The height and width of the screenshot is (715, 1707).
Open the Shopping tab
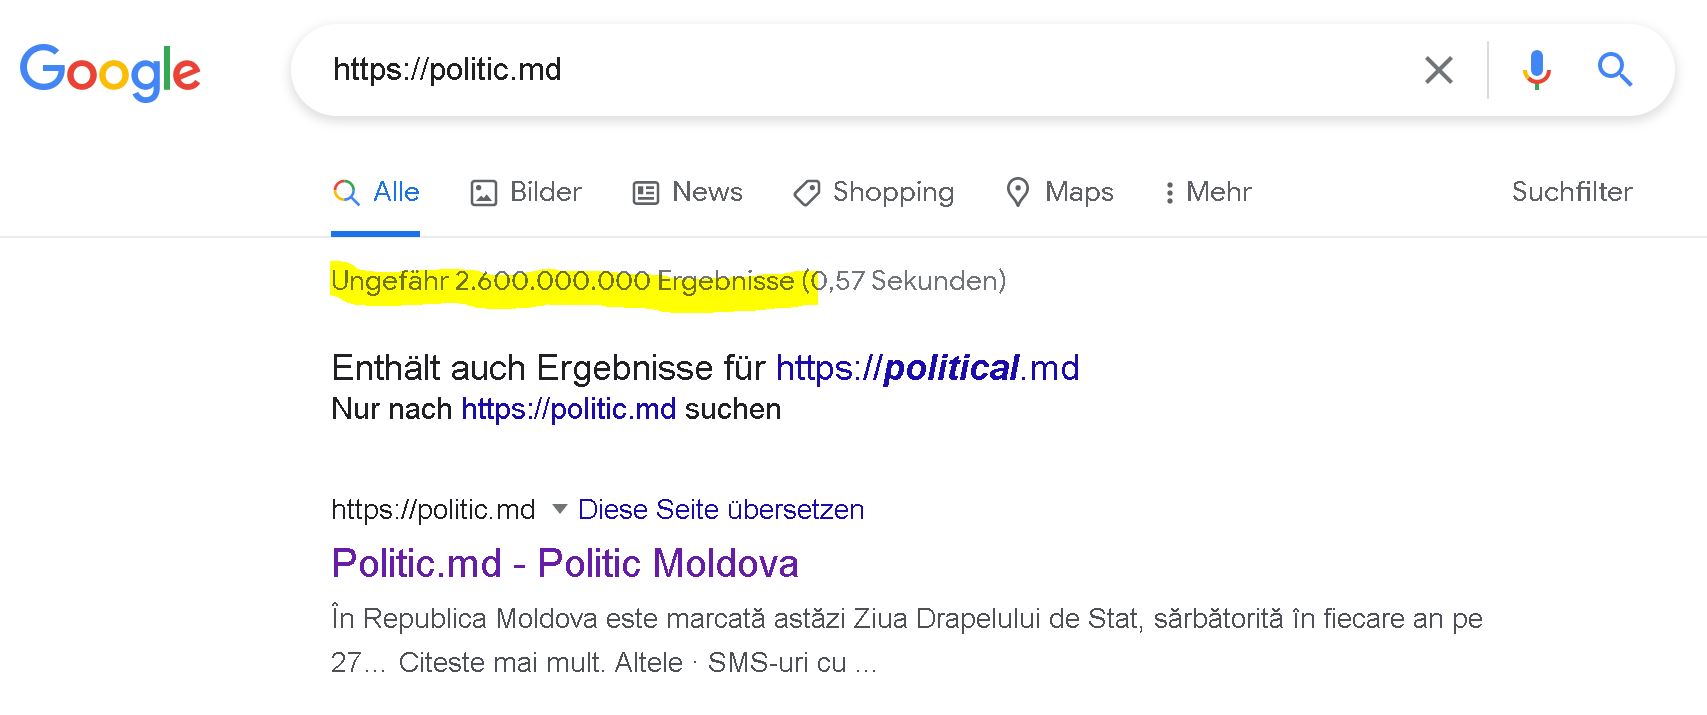893,192
